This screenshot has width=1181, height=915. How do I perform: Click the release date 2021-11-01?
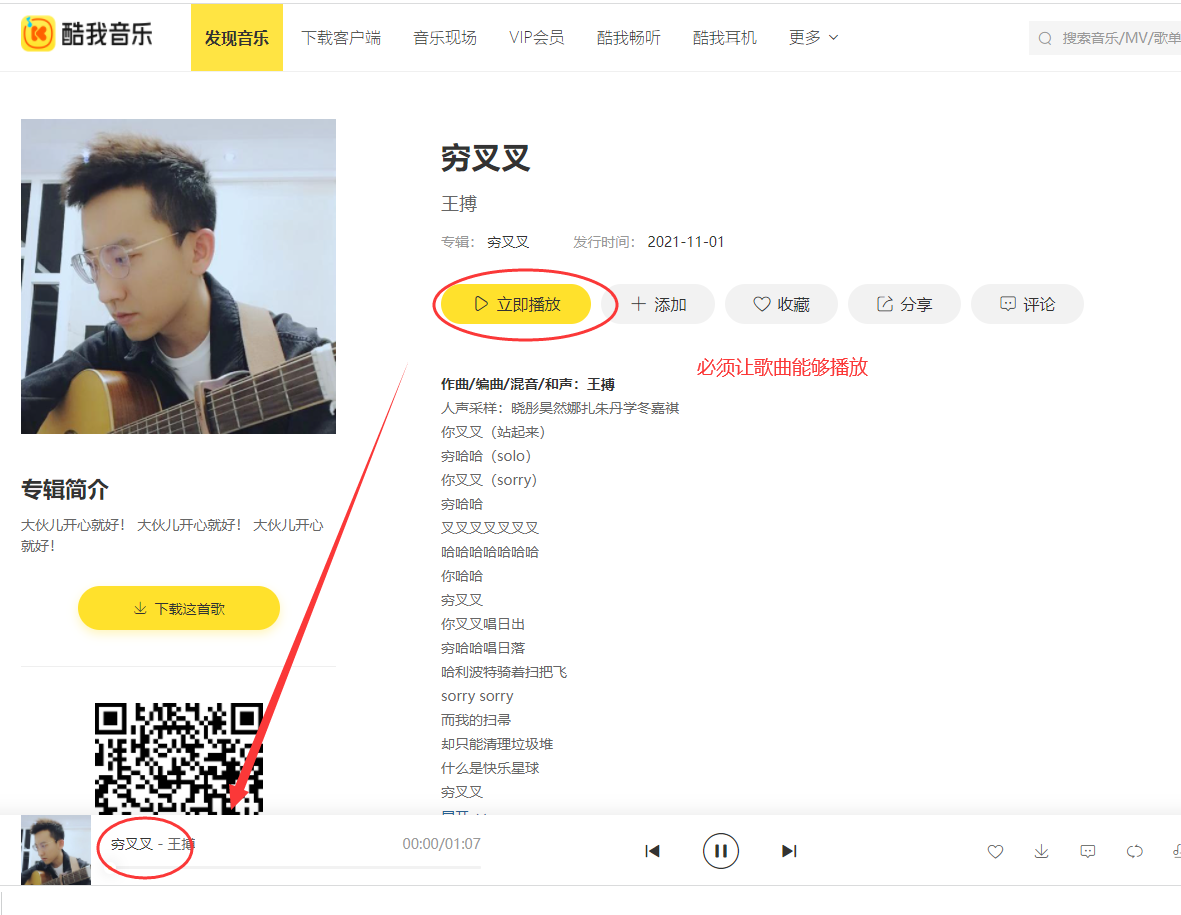(685, 242)
